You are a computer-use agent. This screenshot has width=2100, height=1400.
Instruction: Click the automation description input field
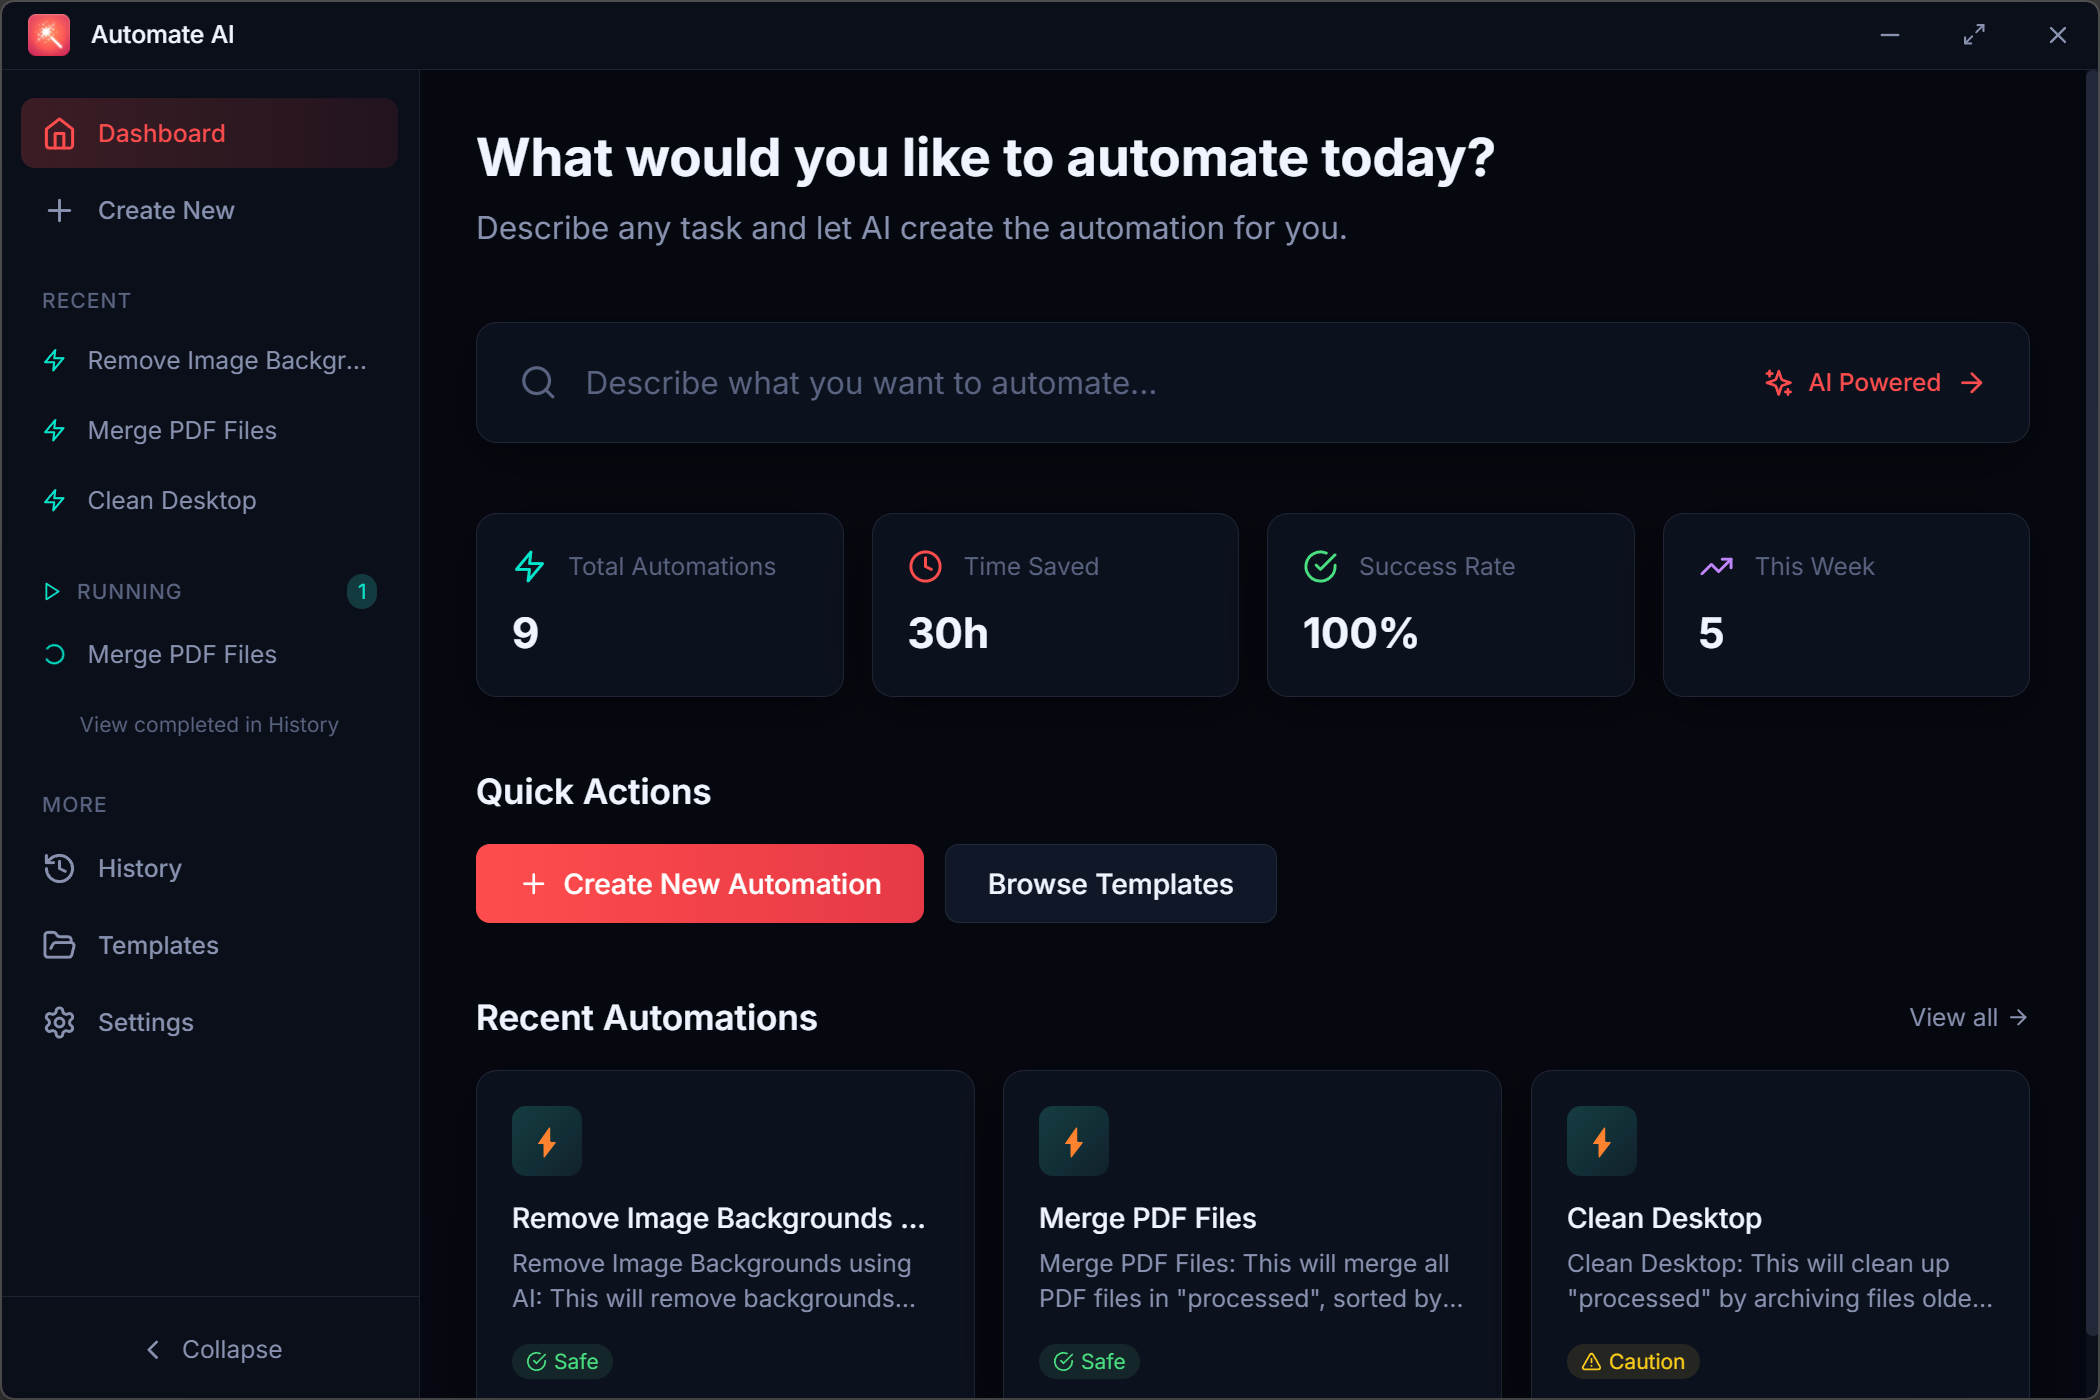coord(1000,382)
